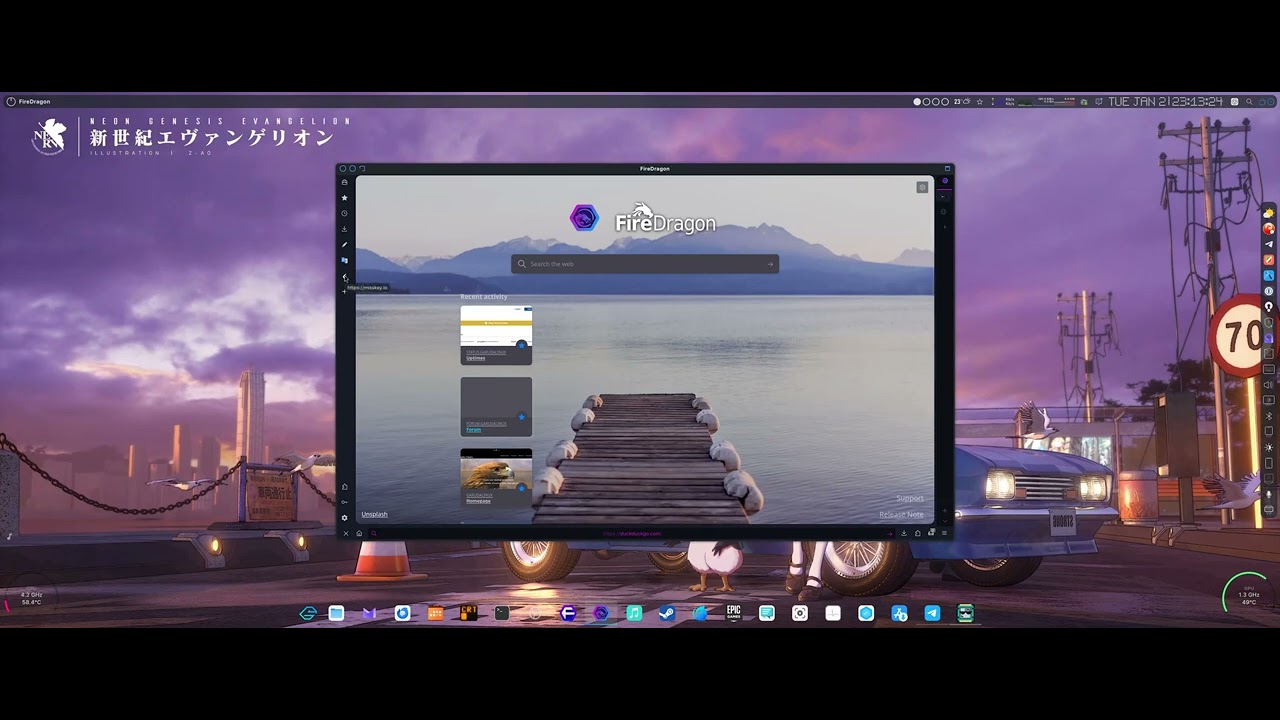Open the settings gear in left sidebar

(344, 518)
